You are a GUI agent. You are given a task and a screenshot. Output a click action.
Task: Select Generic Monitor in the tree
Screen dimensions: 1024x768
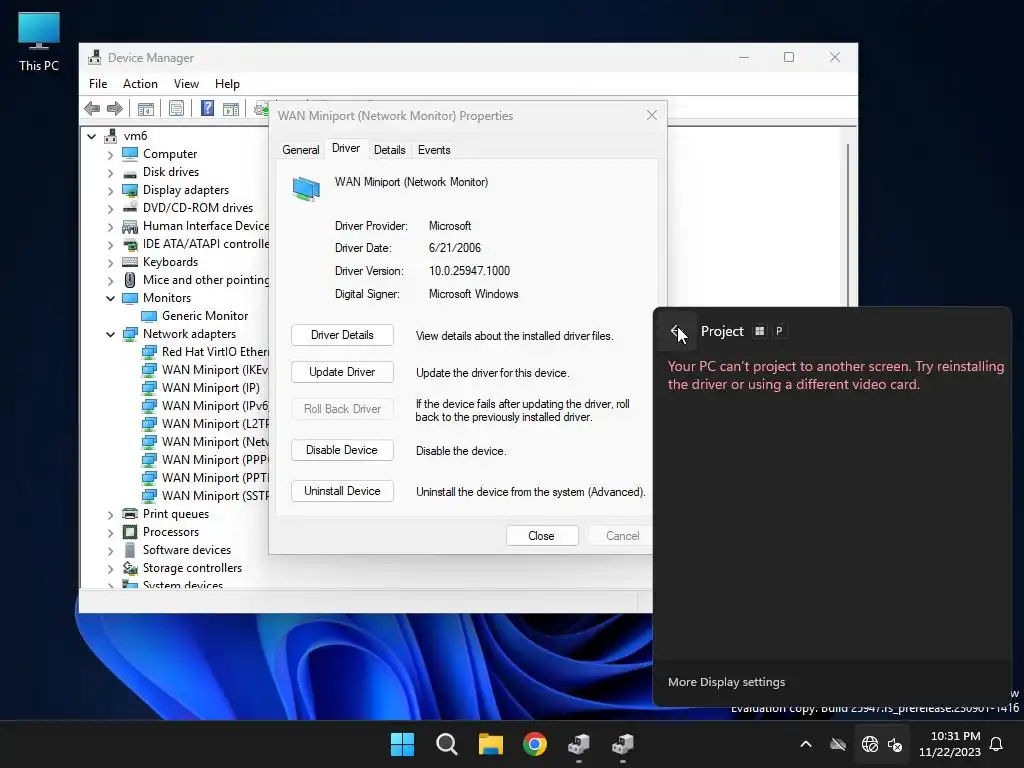pos(204,316)
